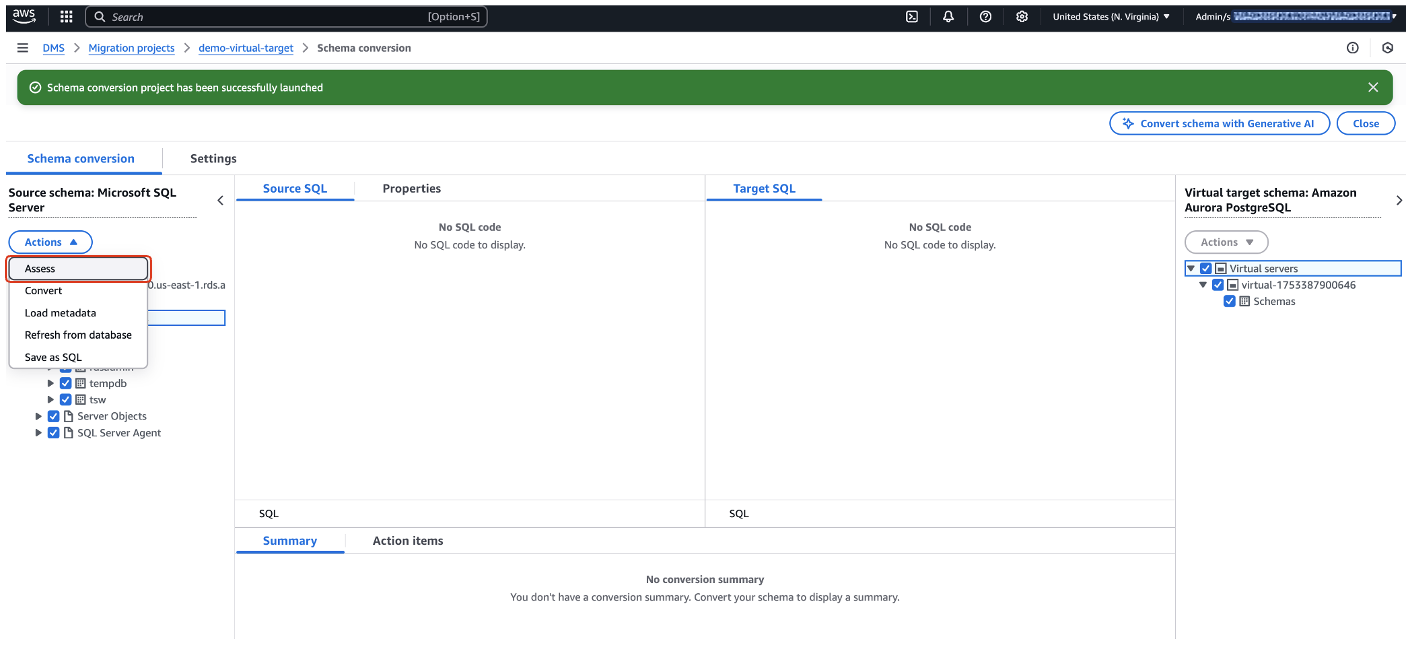Viewport: 1406px width, 660px height.
Task: Click the search magnifier icon
Action: click(x=100, y=17)
